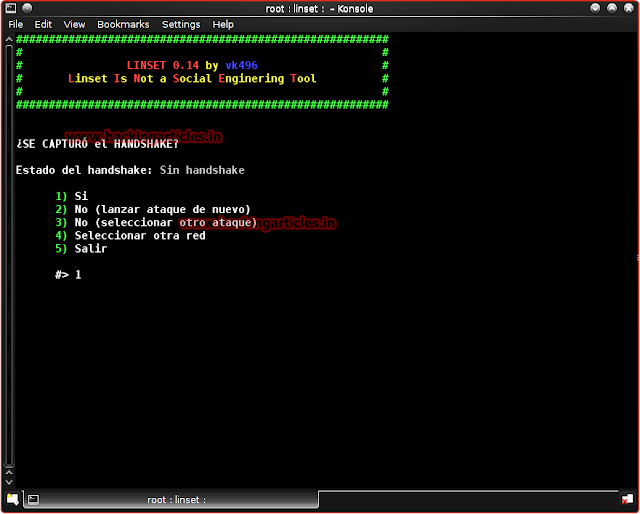
Task: Click the Konsole terminal icon in title bar
Action: click(11, 8)
